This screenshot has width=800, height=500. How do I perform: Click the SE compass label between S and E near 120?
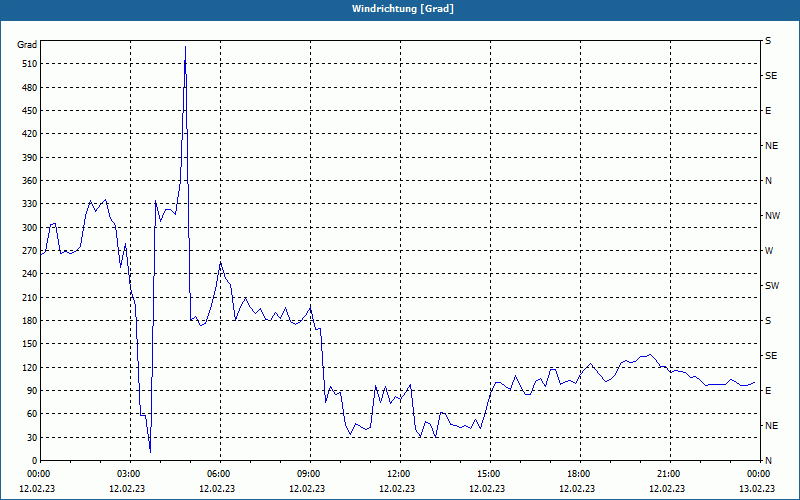click(771, 356)
